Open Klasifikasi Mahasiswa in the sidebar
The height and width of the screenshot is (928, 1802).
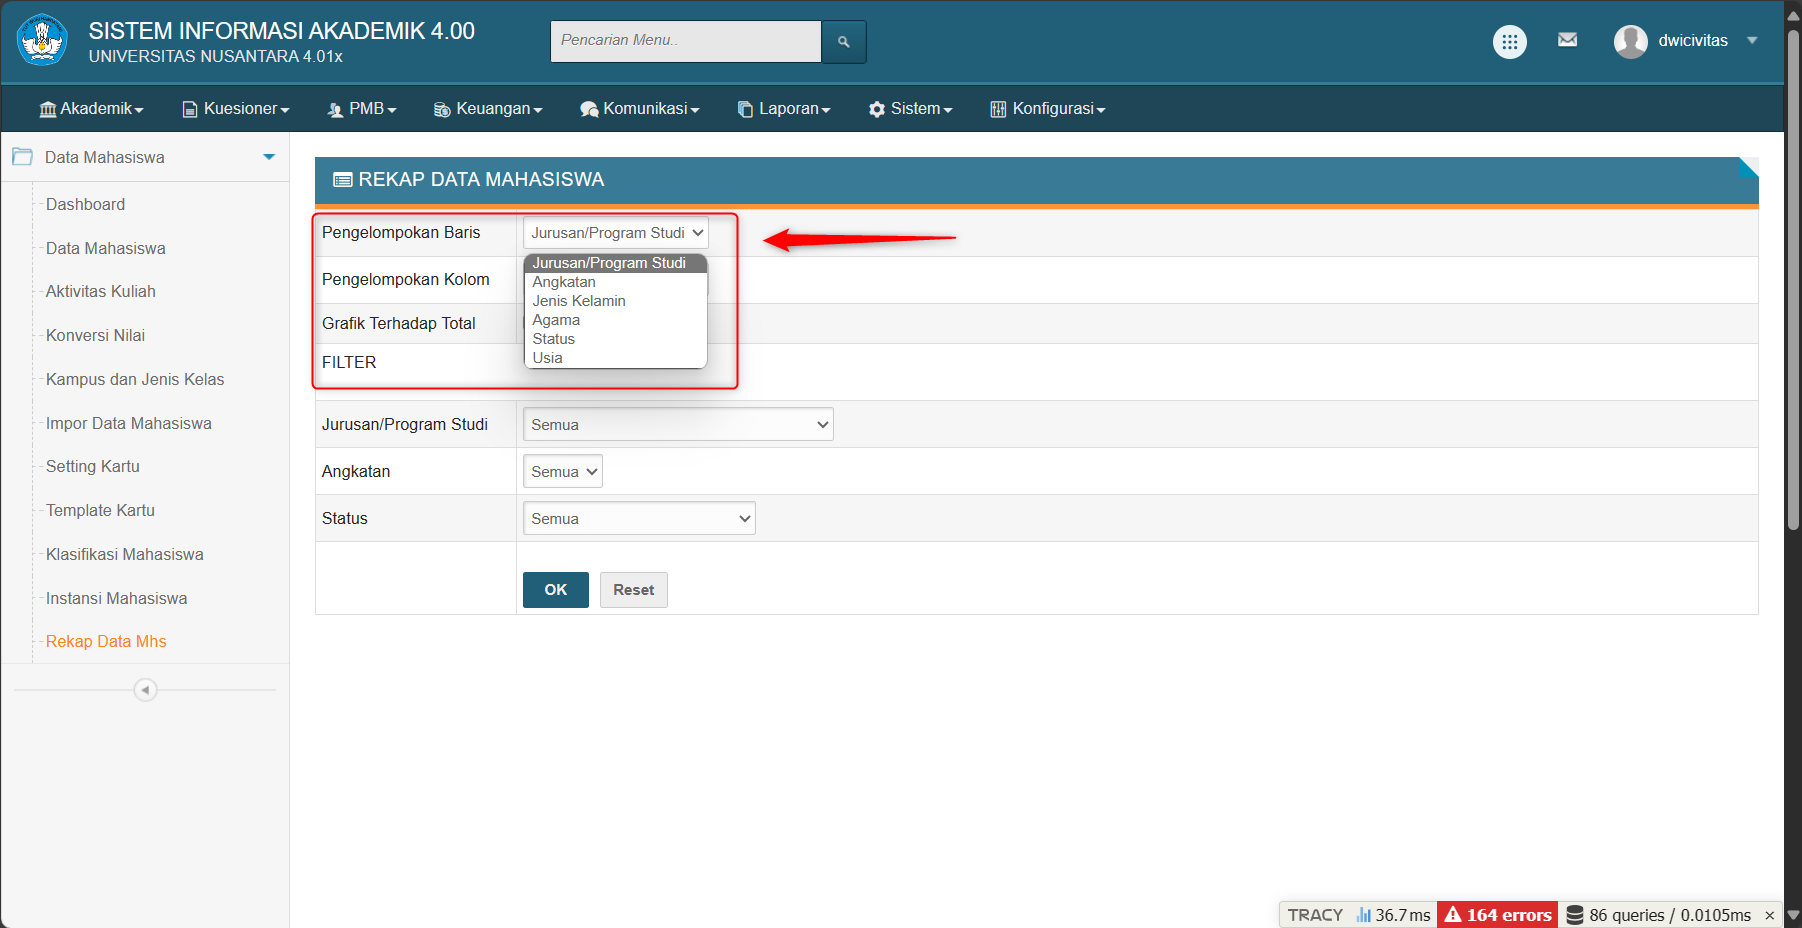click(124, 554)
